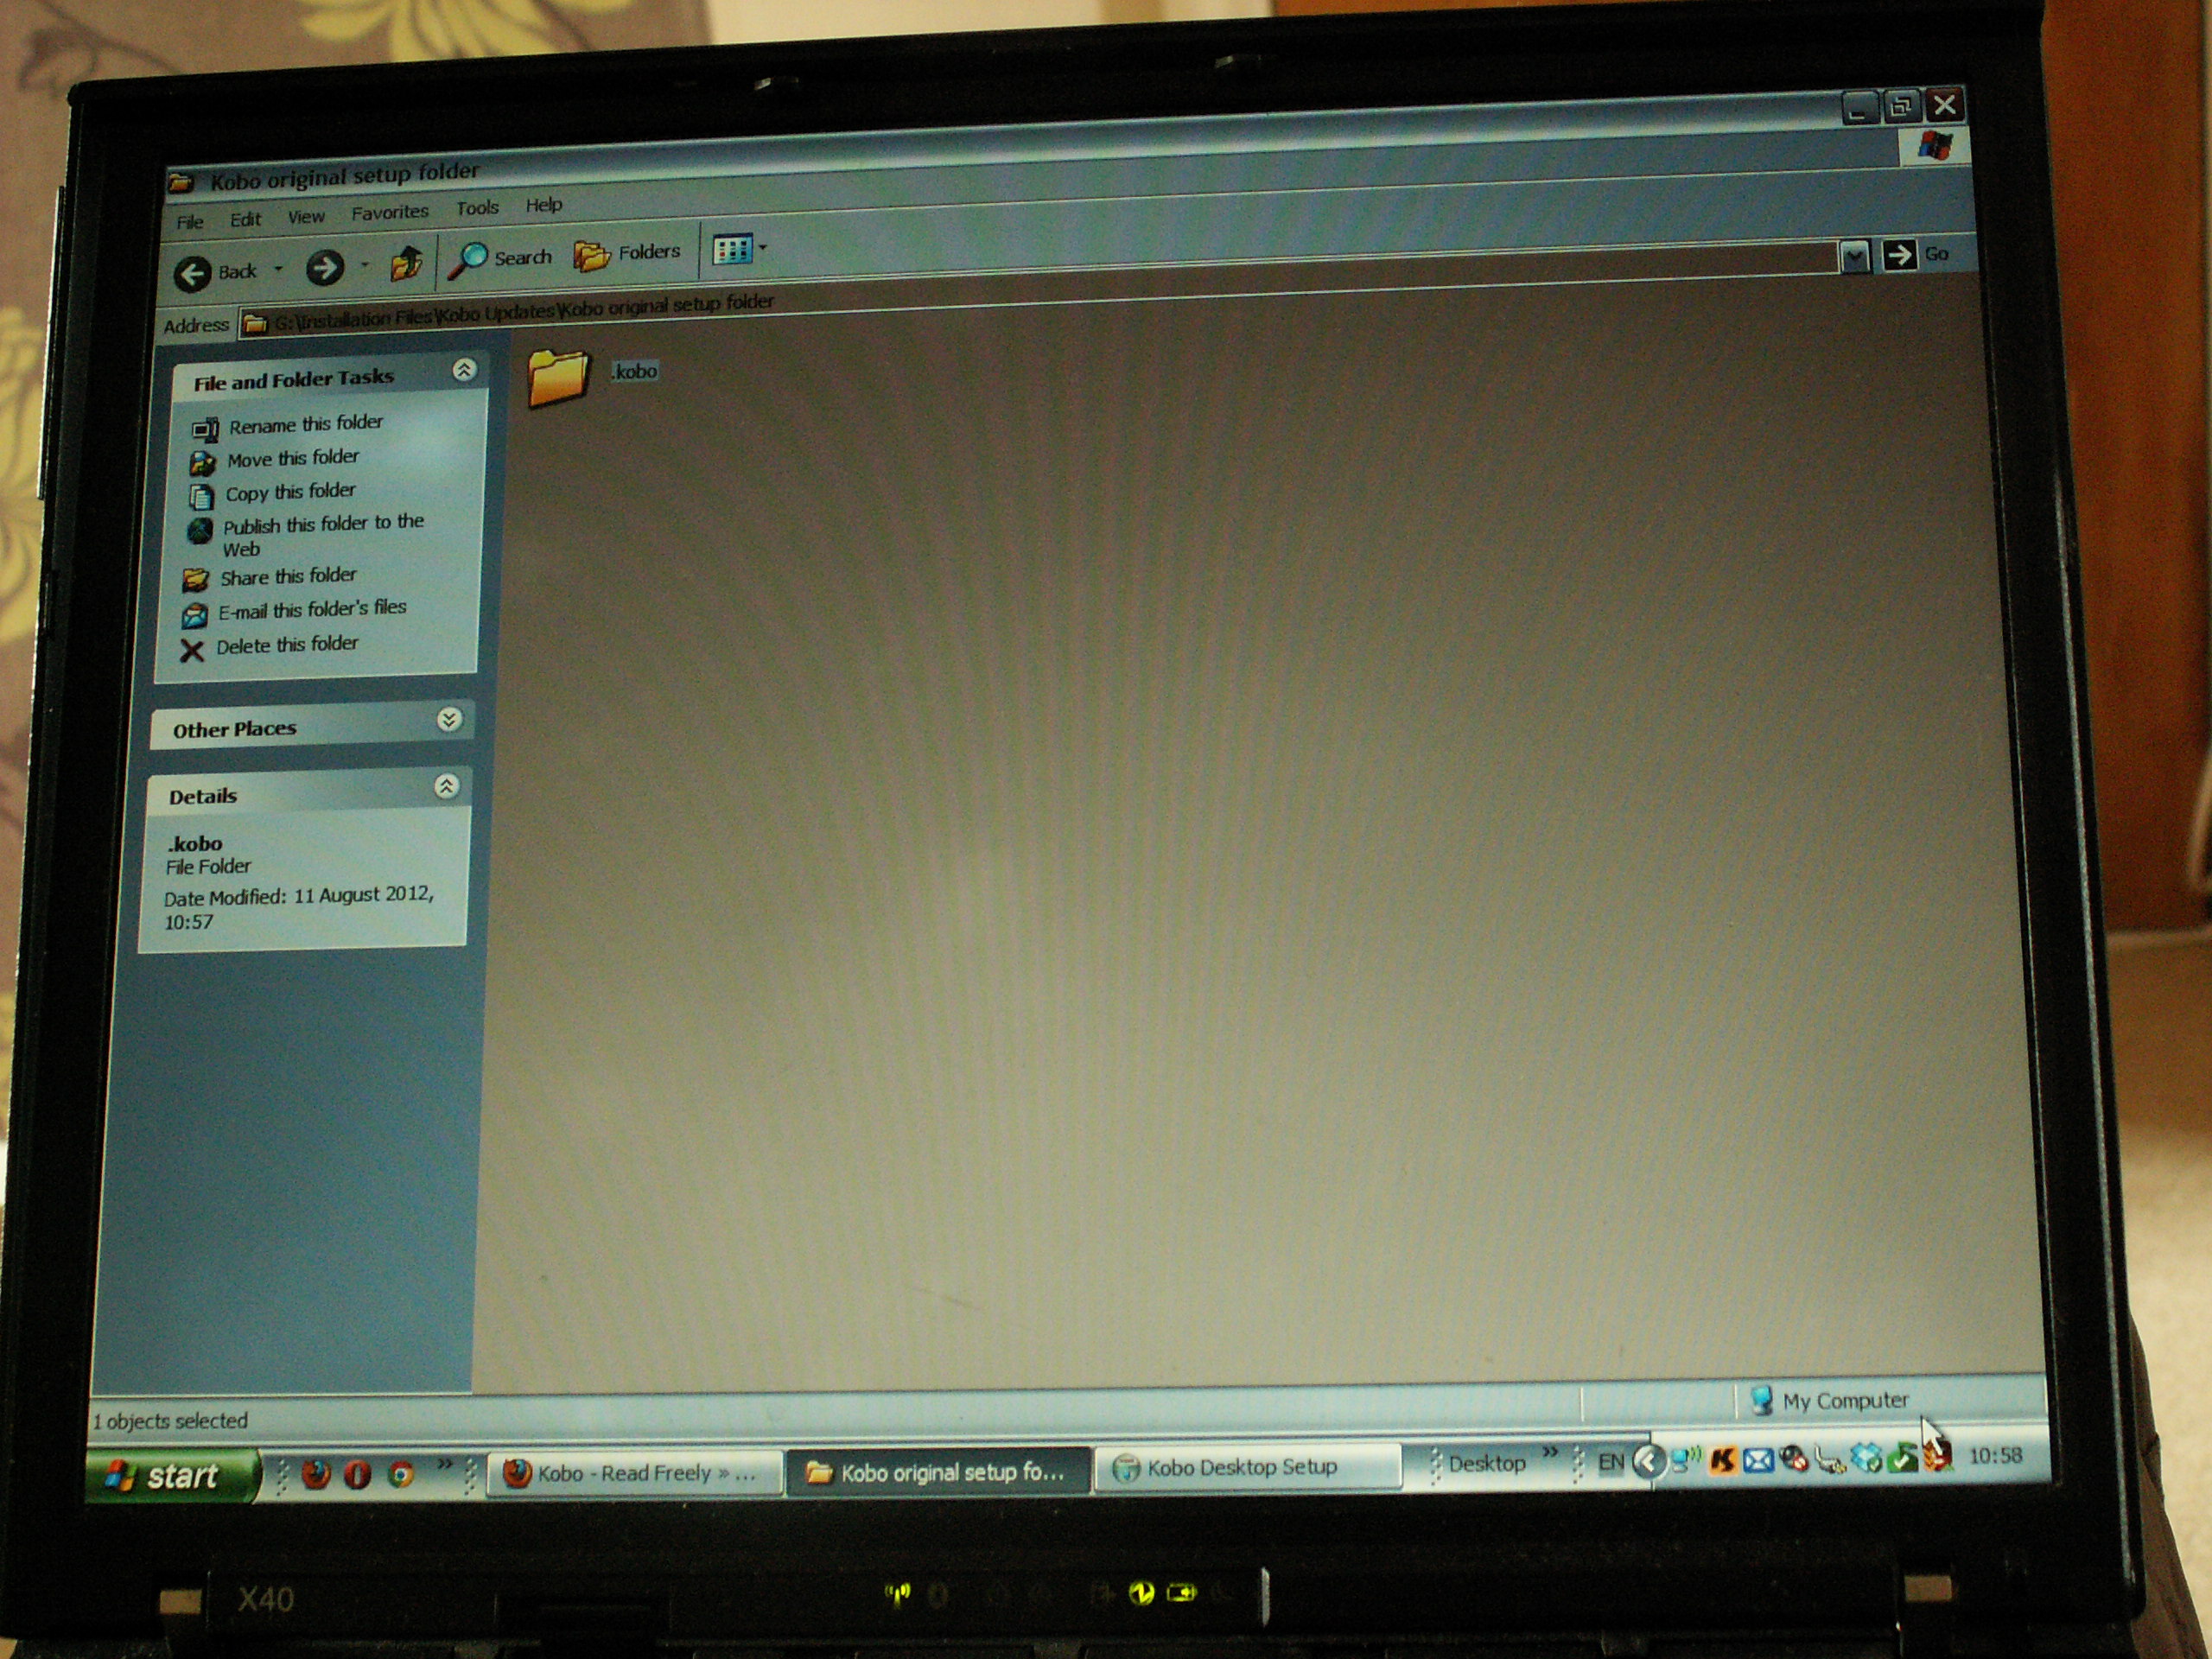Expand the Other Places panel

click(x=449, y=720)
